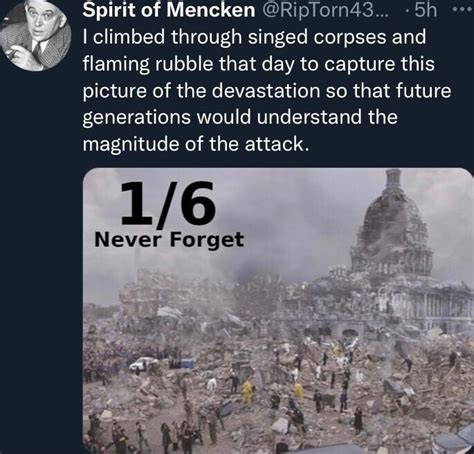Open the attached rubble photo
The image size is (474, 454).
click(x=278, y=311)
